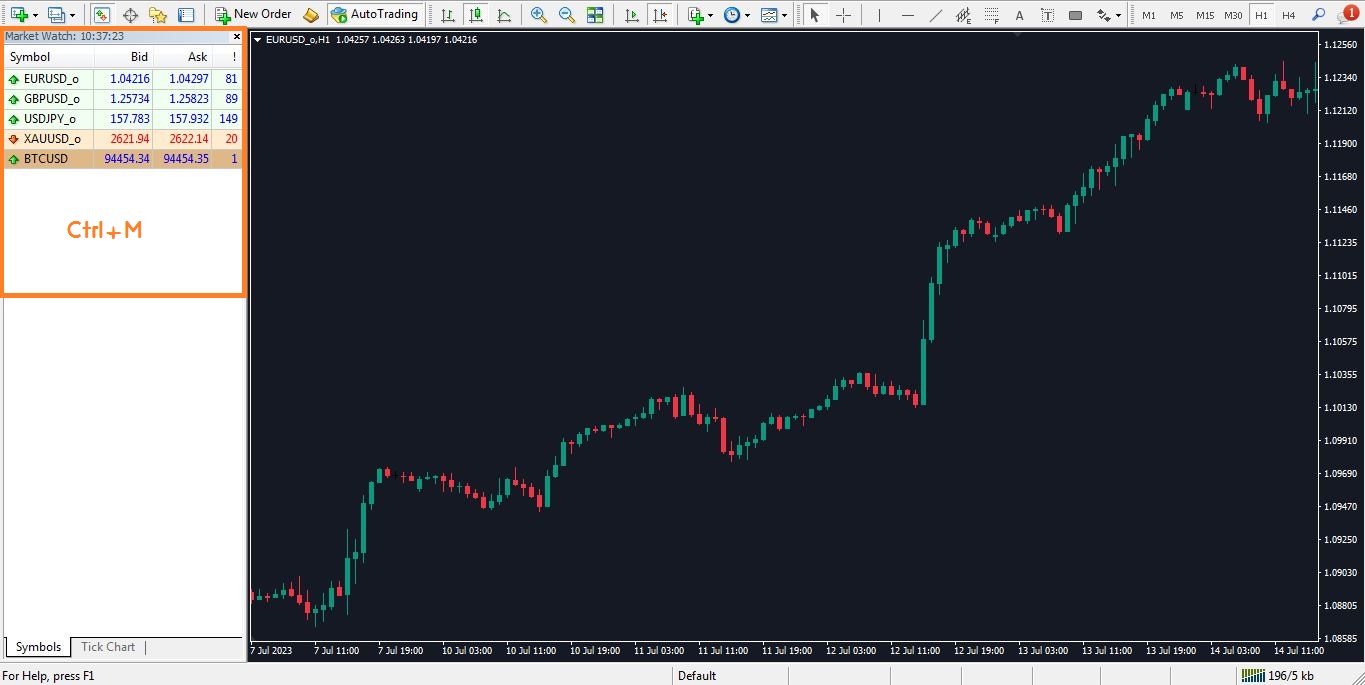The height and width of the screenshot is (685, 1365).
Task: Select BTCUSD row in Market Watch
Action: click(x=123, y=158)
